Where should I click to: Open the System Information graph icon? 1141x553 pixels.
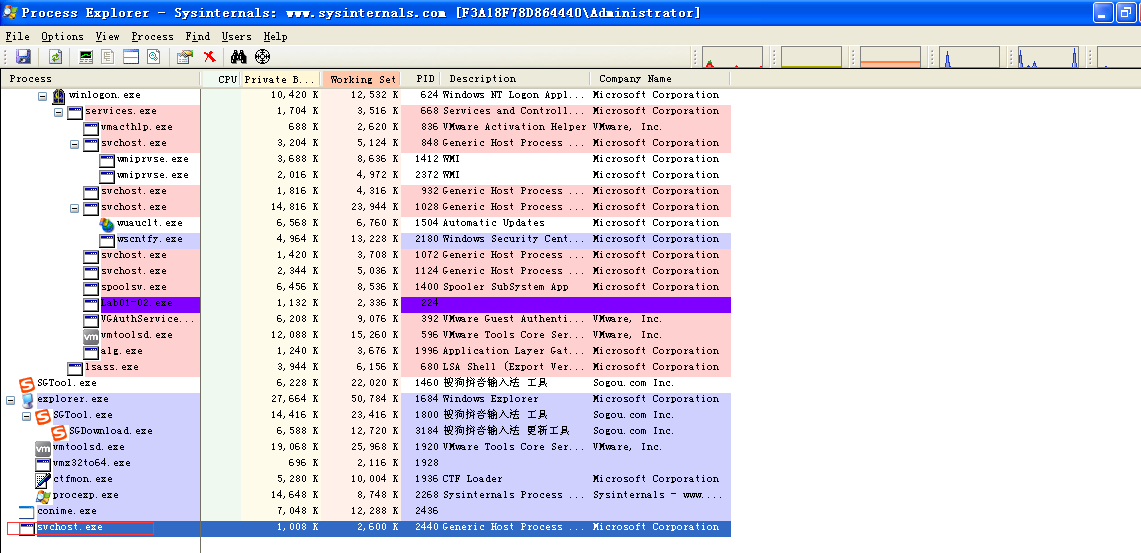tap(86, 57)
